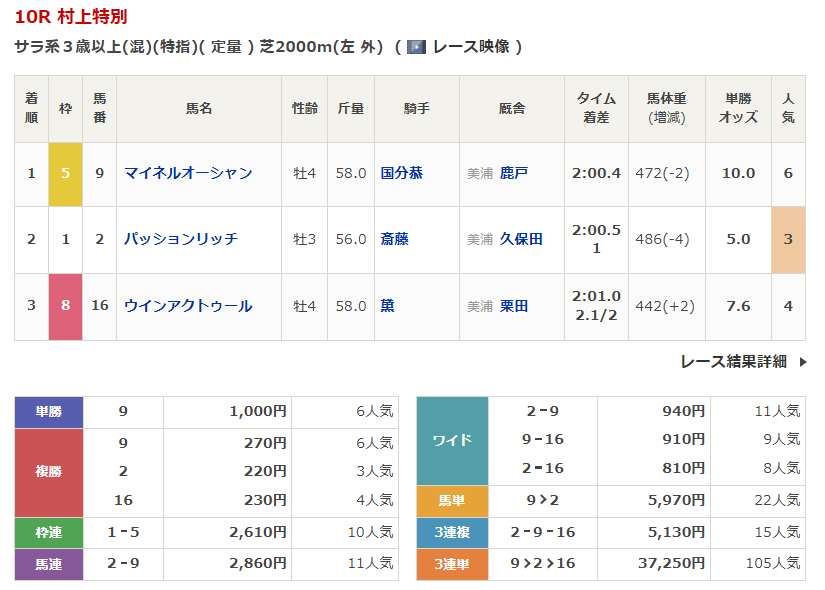Click the orange 3連単 payout label
825x590 pixels.
point(452,564)
